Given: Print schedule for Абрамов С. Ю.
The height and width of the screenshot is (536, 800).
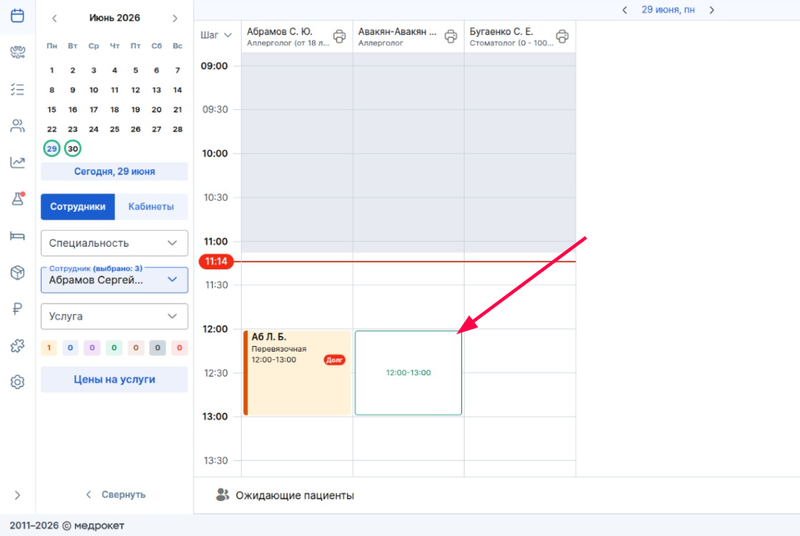Looking at the screenshot, I should [339, 36].
